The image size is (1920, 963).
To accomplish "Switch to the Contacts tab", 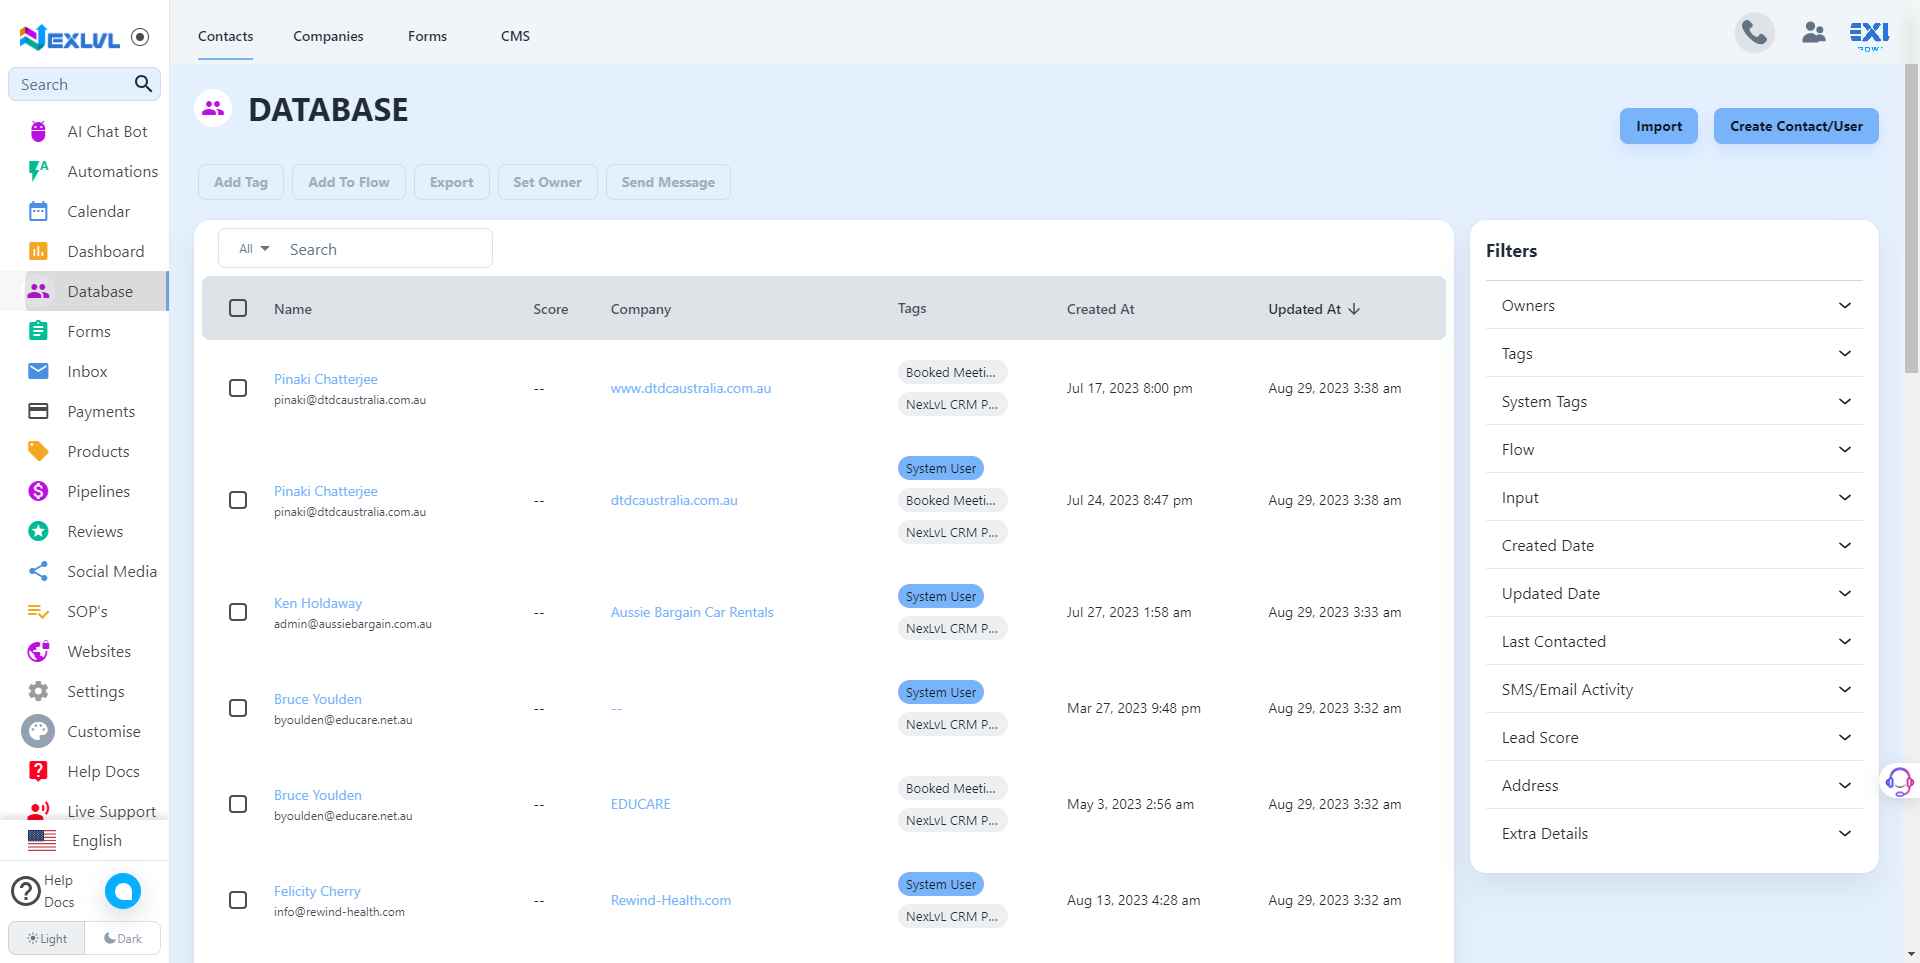I will (225, 36).
